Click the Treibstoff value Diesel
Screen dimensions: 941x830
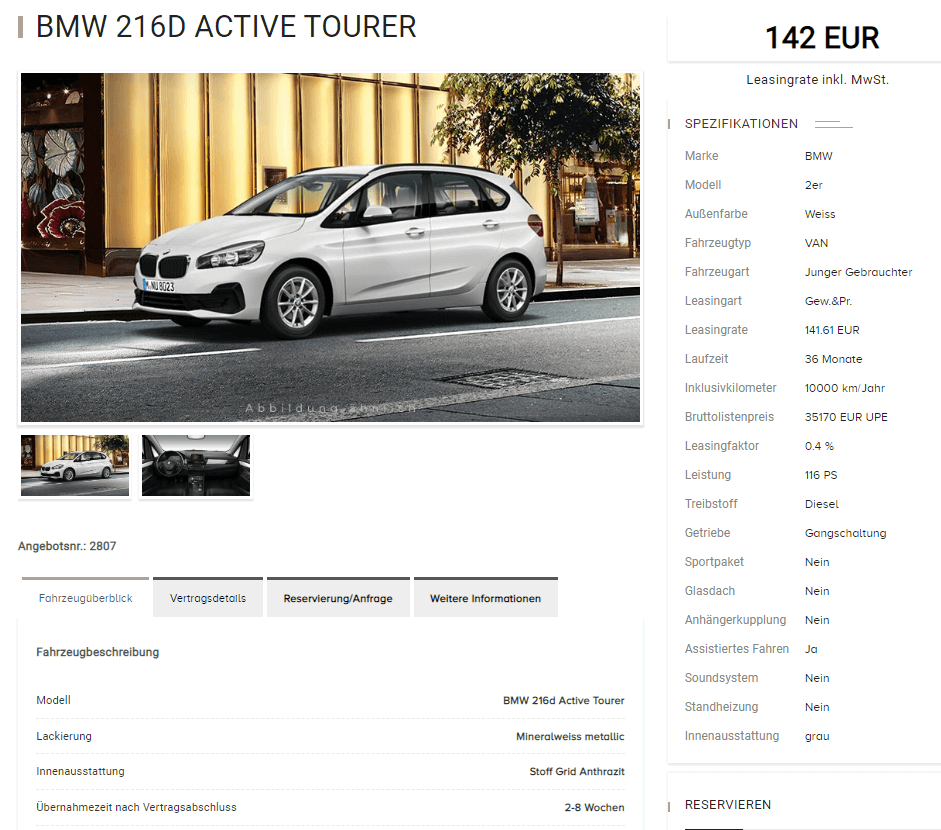point(822,504)
